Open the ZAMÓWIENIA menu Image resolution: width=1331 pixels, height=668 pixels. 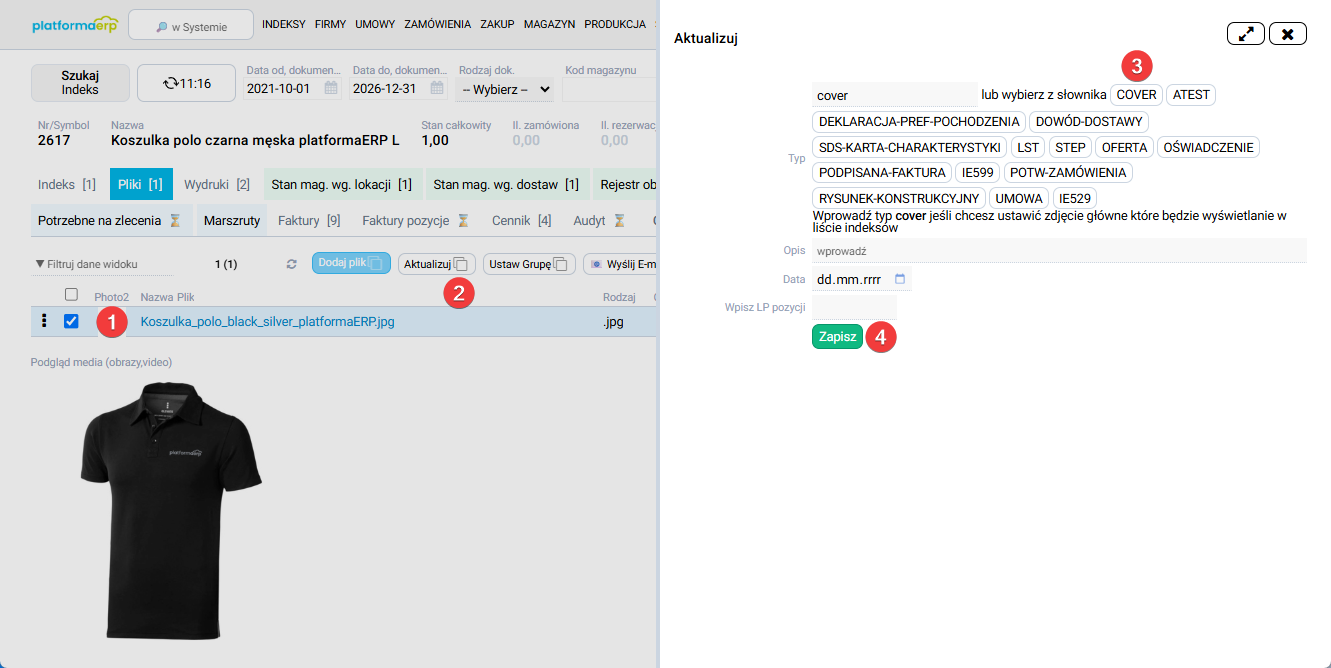437,24
